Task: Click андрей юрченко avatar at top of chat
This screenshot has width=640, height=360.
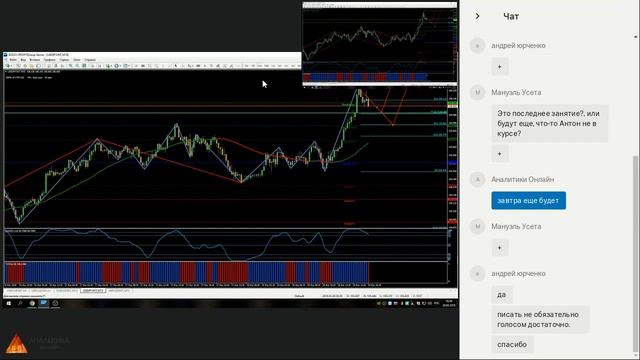Action: (478, 45)
